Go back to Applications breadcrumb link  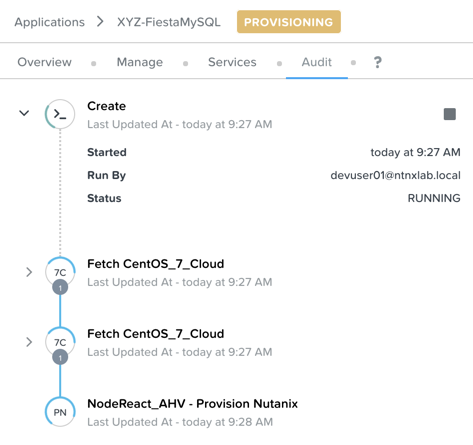point(49,22)
